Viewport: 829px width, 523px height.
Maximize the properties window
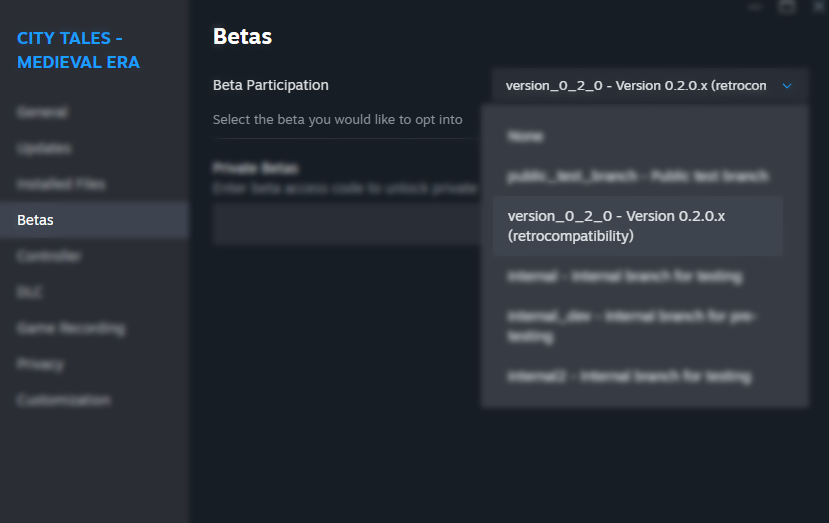click(x=786, y=6)
